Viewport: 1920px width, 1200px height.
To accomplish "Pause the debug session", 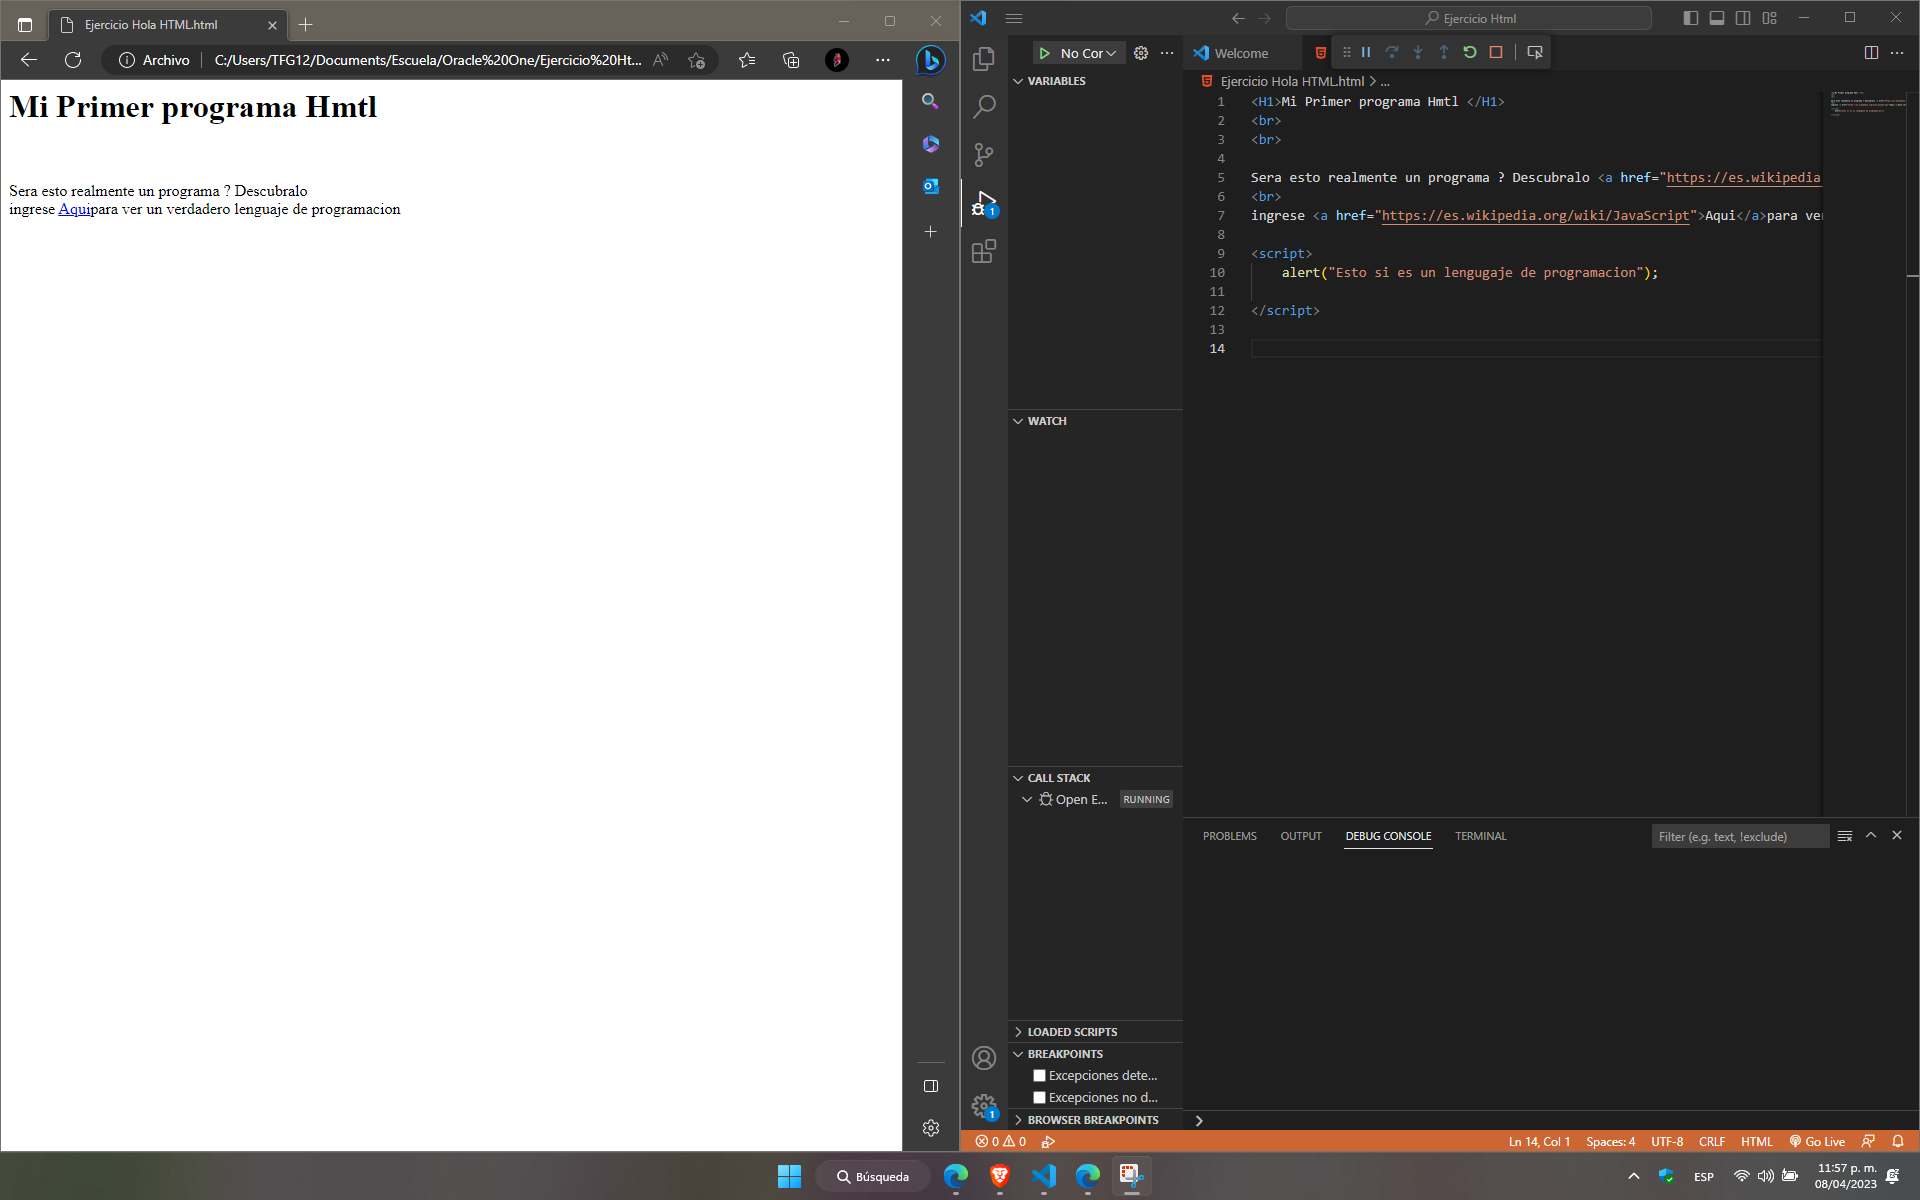I will coord(1366,52).
